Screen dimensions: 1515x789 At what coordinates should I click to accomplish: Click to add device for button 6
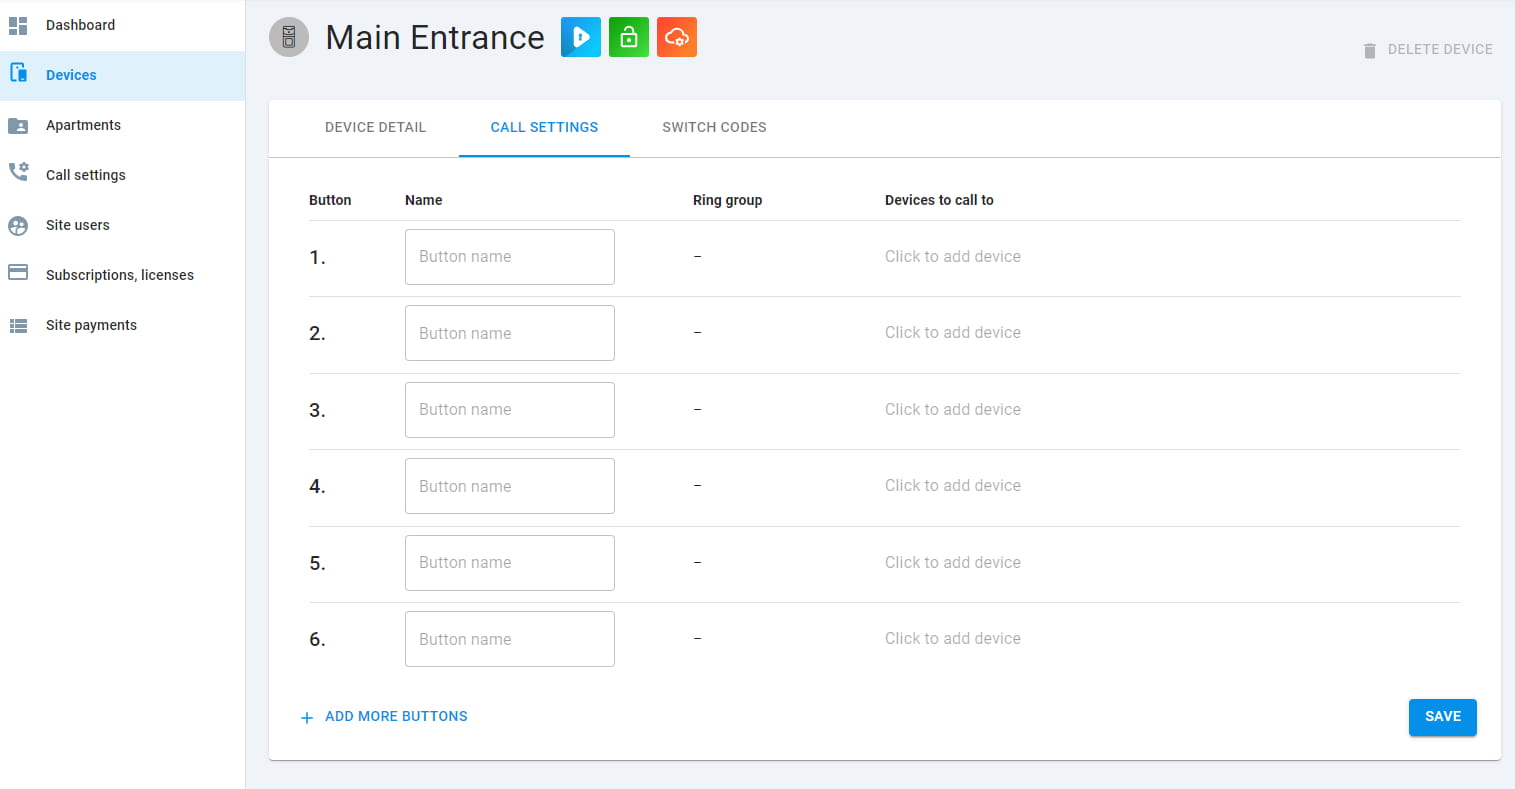[953, 638]
